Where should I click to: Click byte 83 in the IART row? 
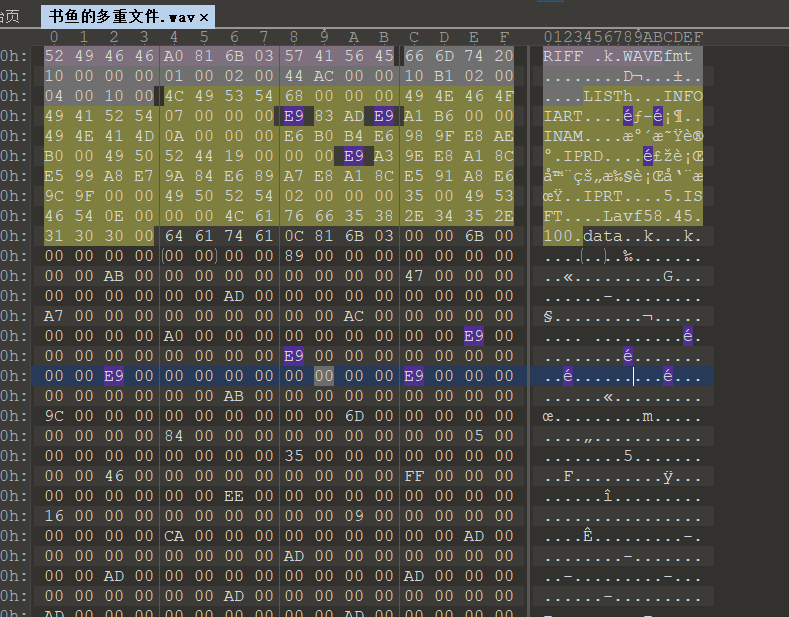click(324, 116)
